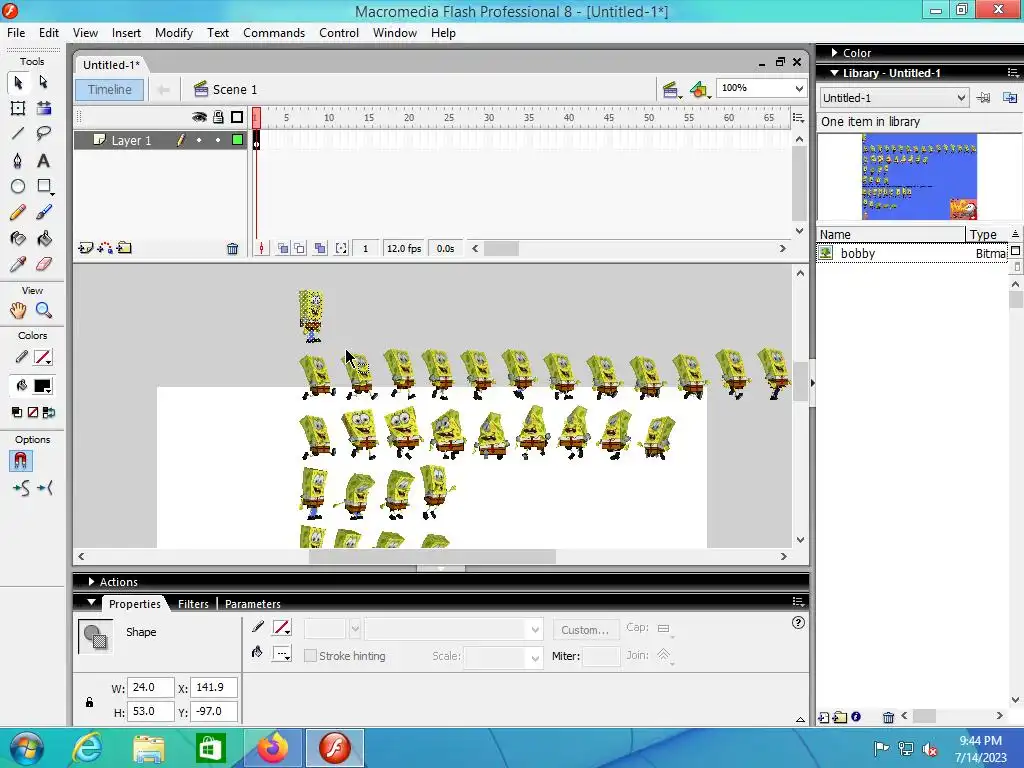
Task: Select the Line tool
Action: pos(18,134)
